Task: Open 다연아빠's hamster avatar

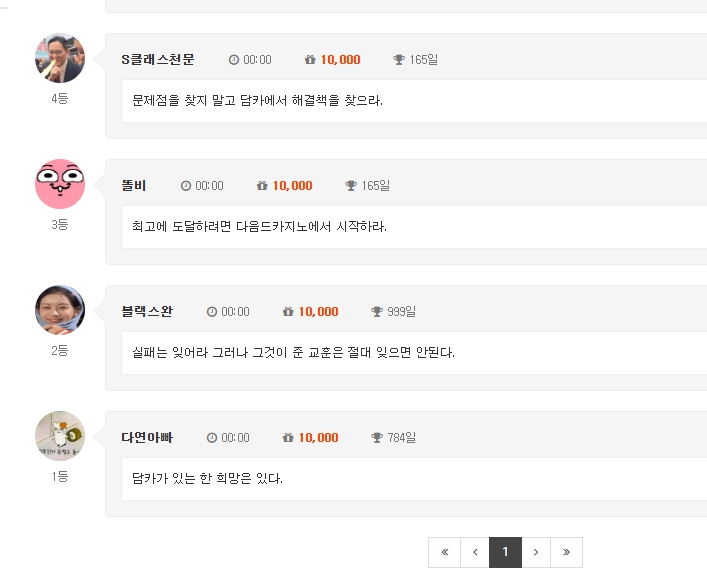Action: [60, 436]
